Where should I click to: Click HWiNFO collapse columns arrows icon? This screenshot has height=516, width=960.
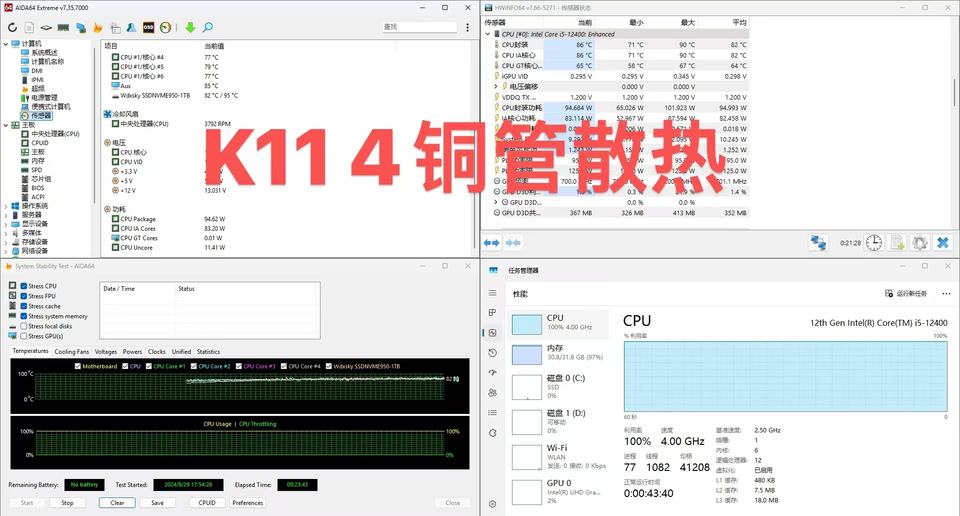[513, 243]
